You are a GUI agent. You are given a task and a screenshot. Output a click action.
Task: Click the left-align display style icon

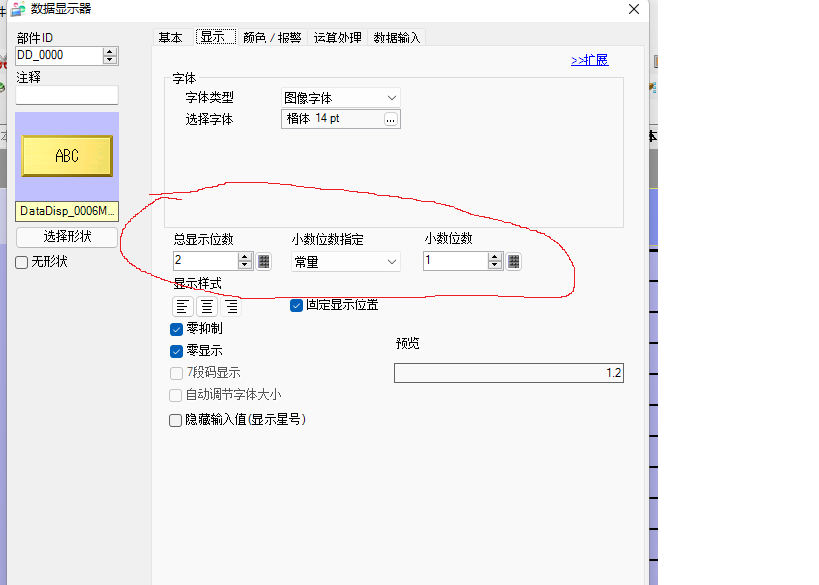(x=183, y=307)
